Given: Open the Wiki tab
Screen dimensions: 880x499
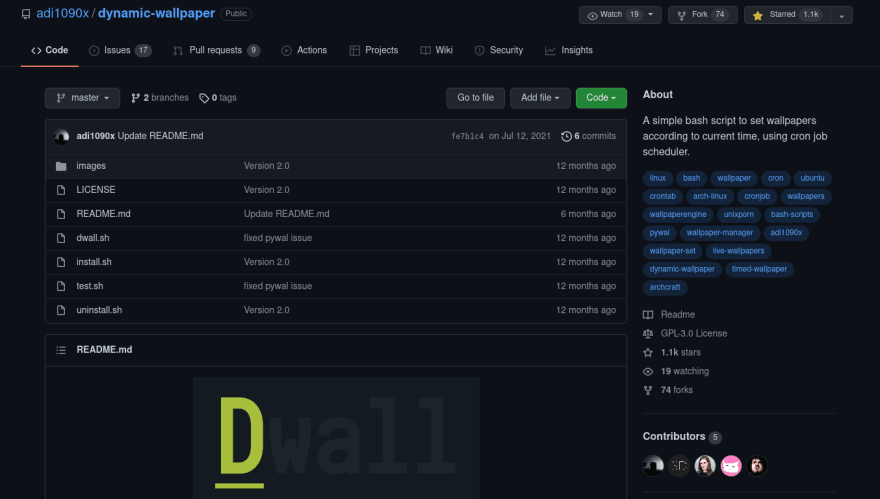Looking at the screenshot, I should (x=437, y=51).
